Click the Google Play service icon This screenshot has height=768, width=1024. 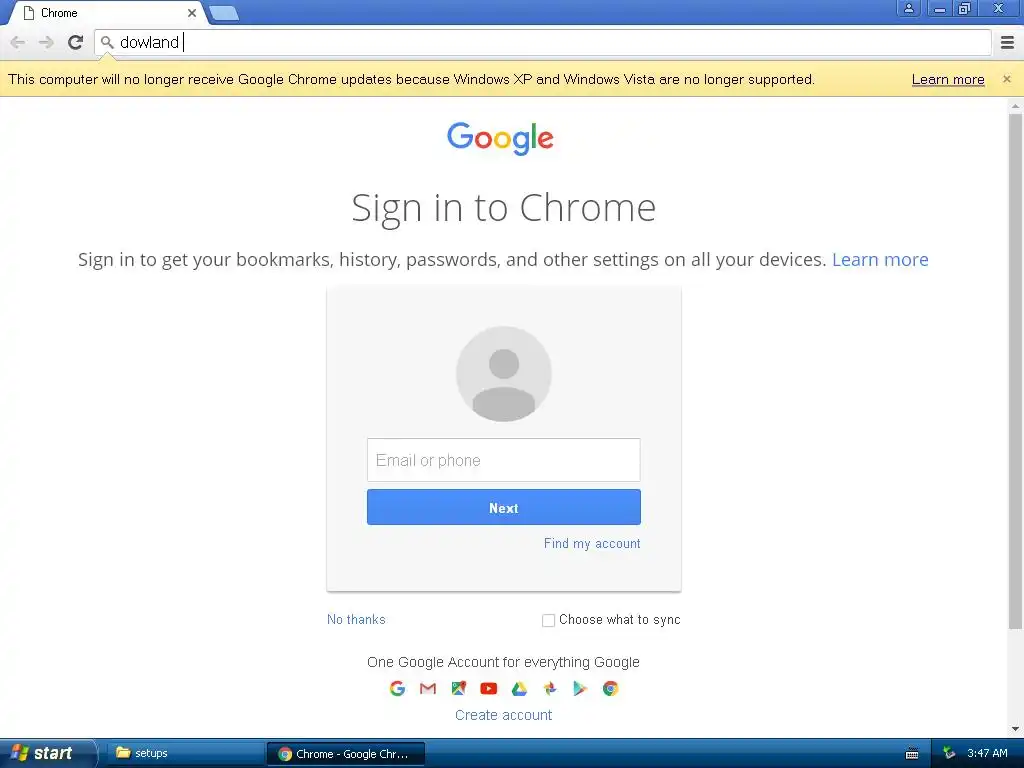[580, 688]
